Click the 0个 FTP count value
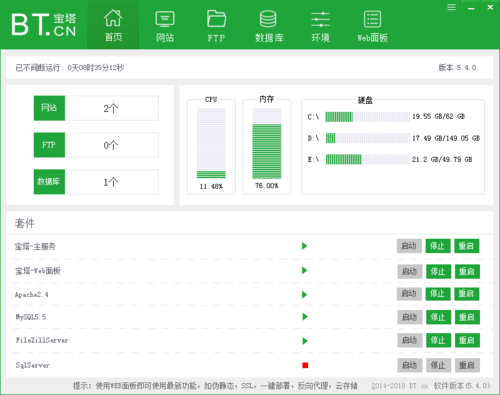This screenshot has width=500, height=395. pos(111,145)
